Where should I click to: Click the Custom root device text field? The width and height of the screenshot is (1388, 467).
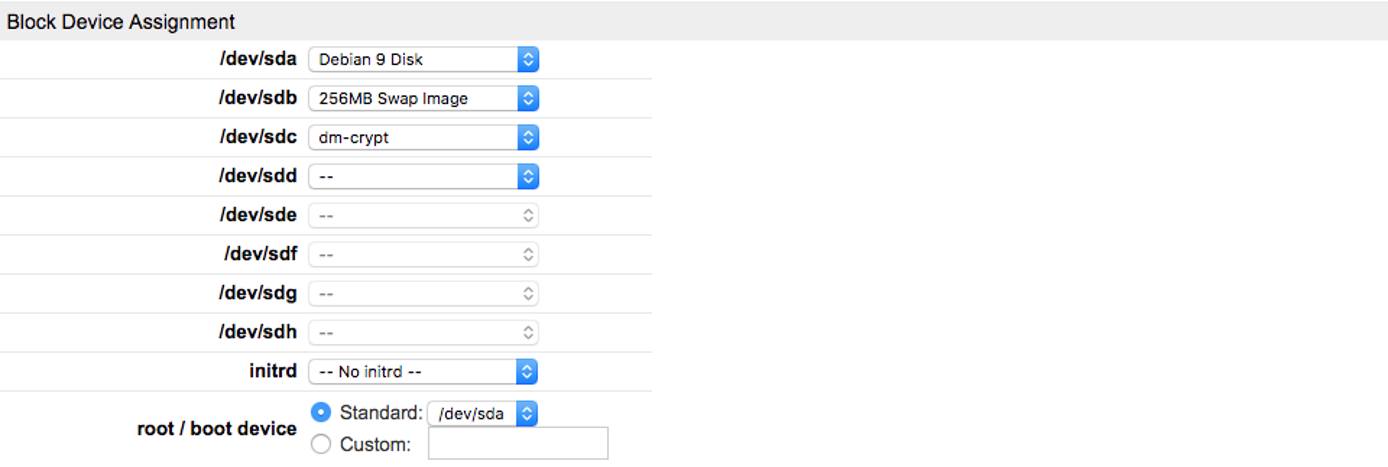pyautogui.click(x=518, y=444)
